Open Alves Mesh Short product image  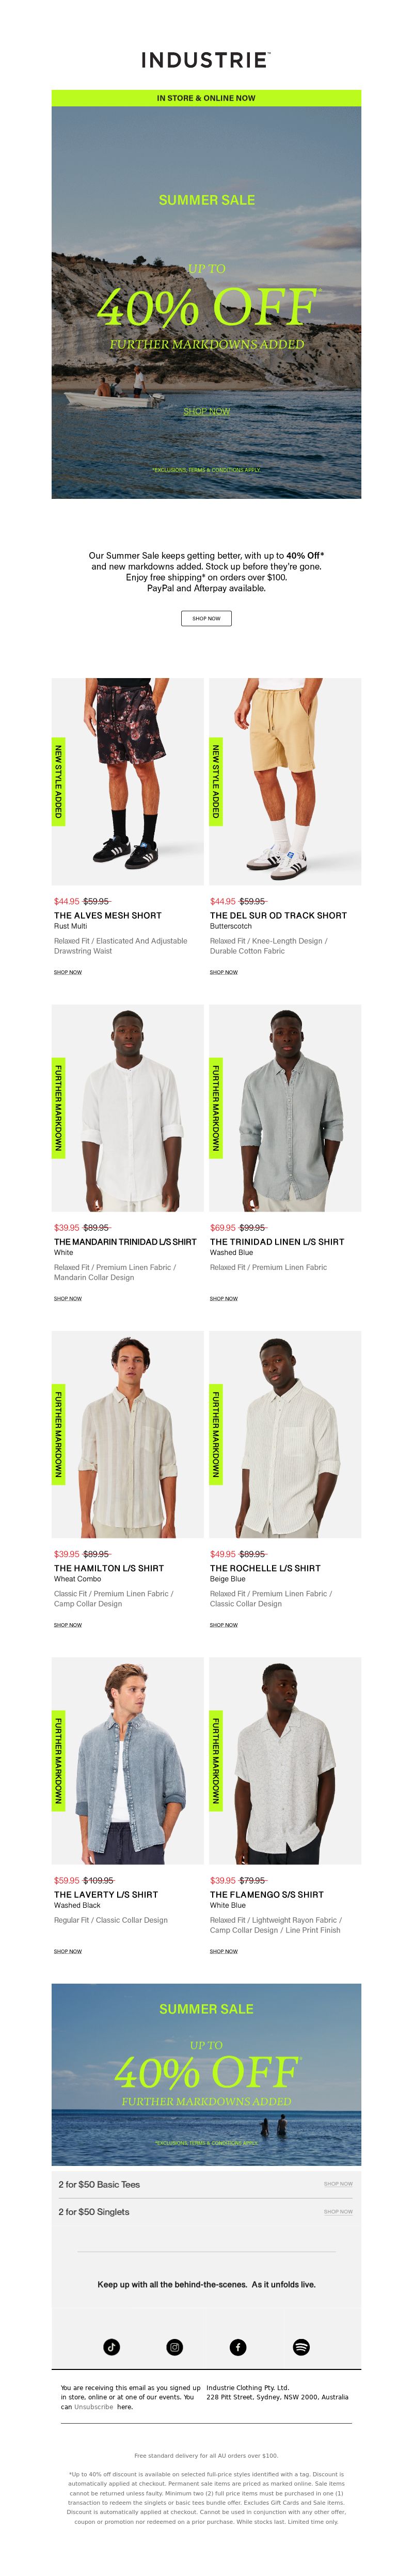point(128,781)
